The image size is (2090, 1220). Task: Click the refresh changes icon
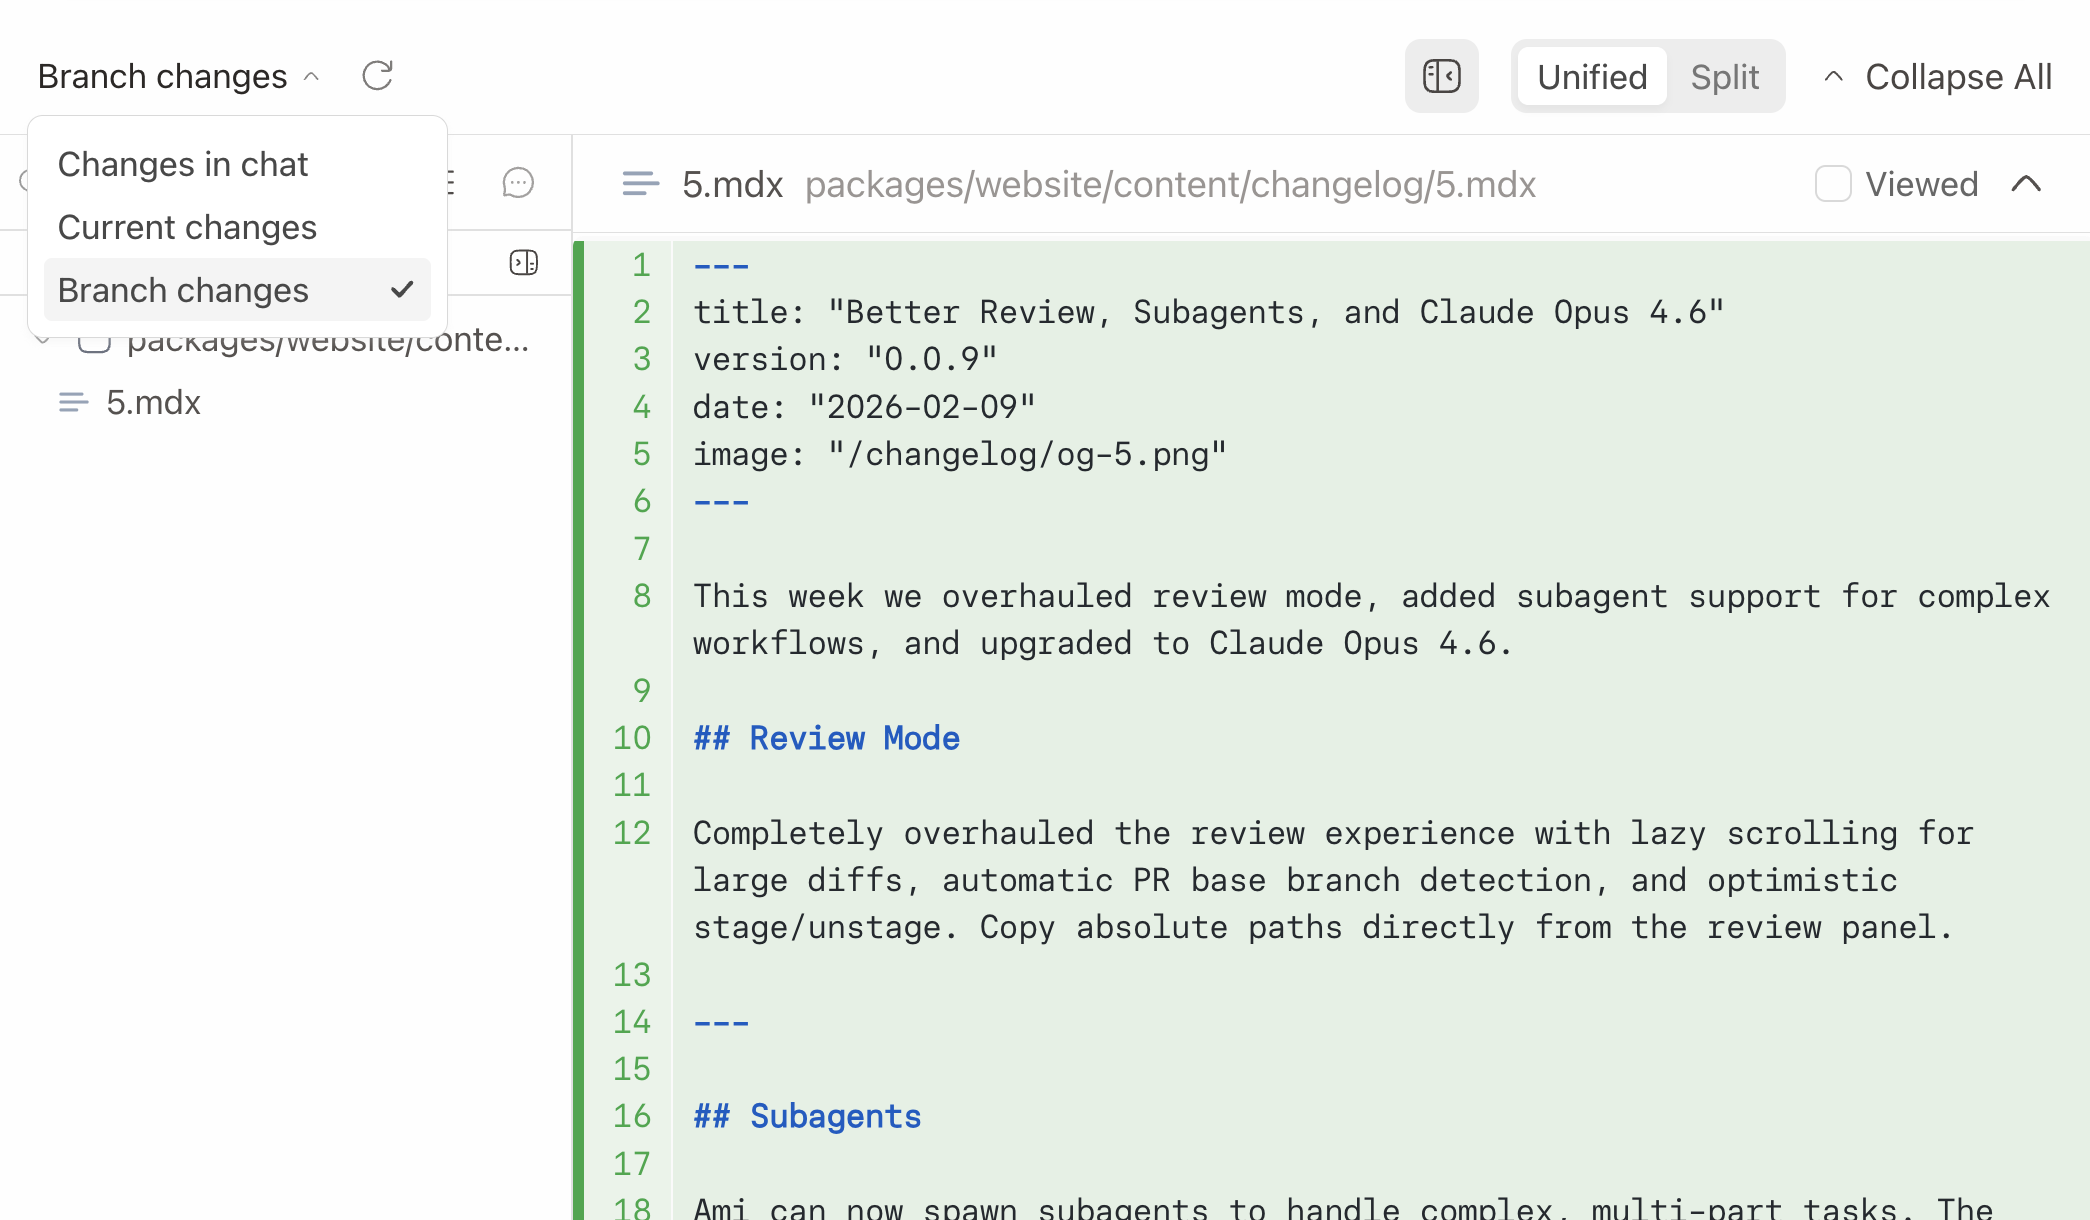(377, 76)
